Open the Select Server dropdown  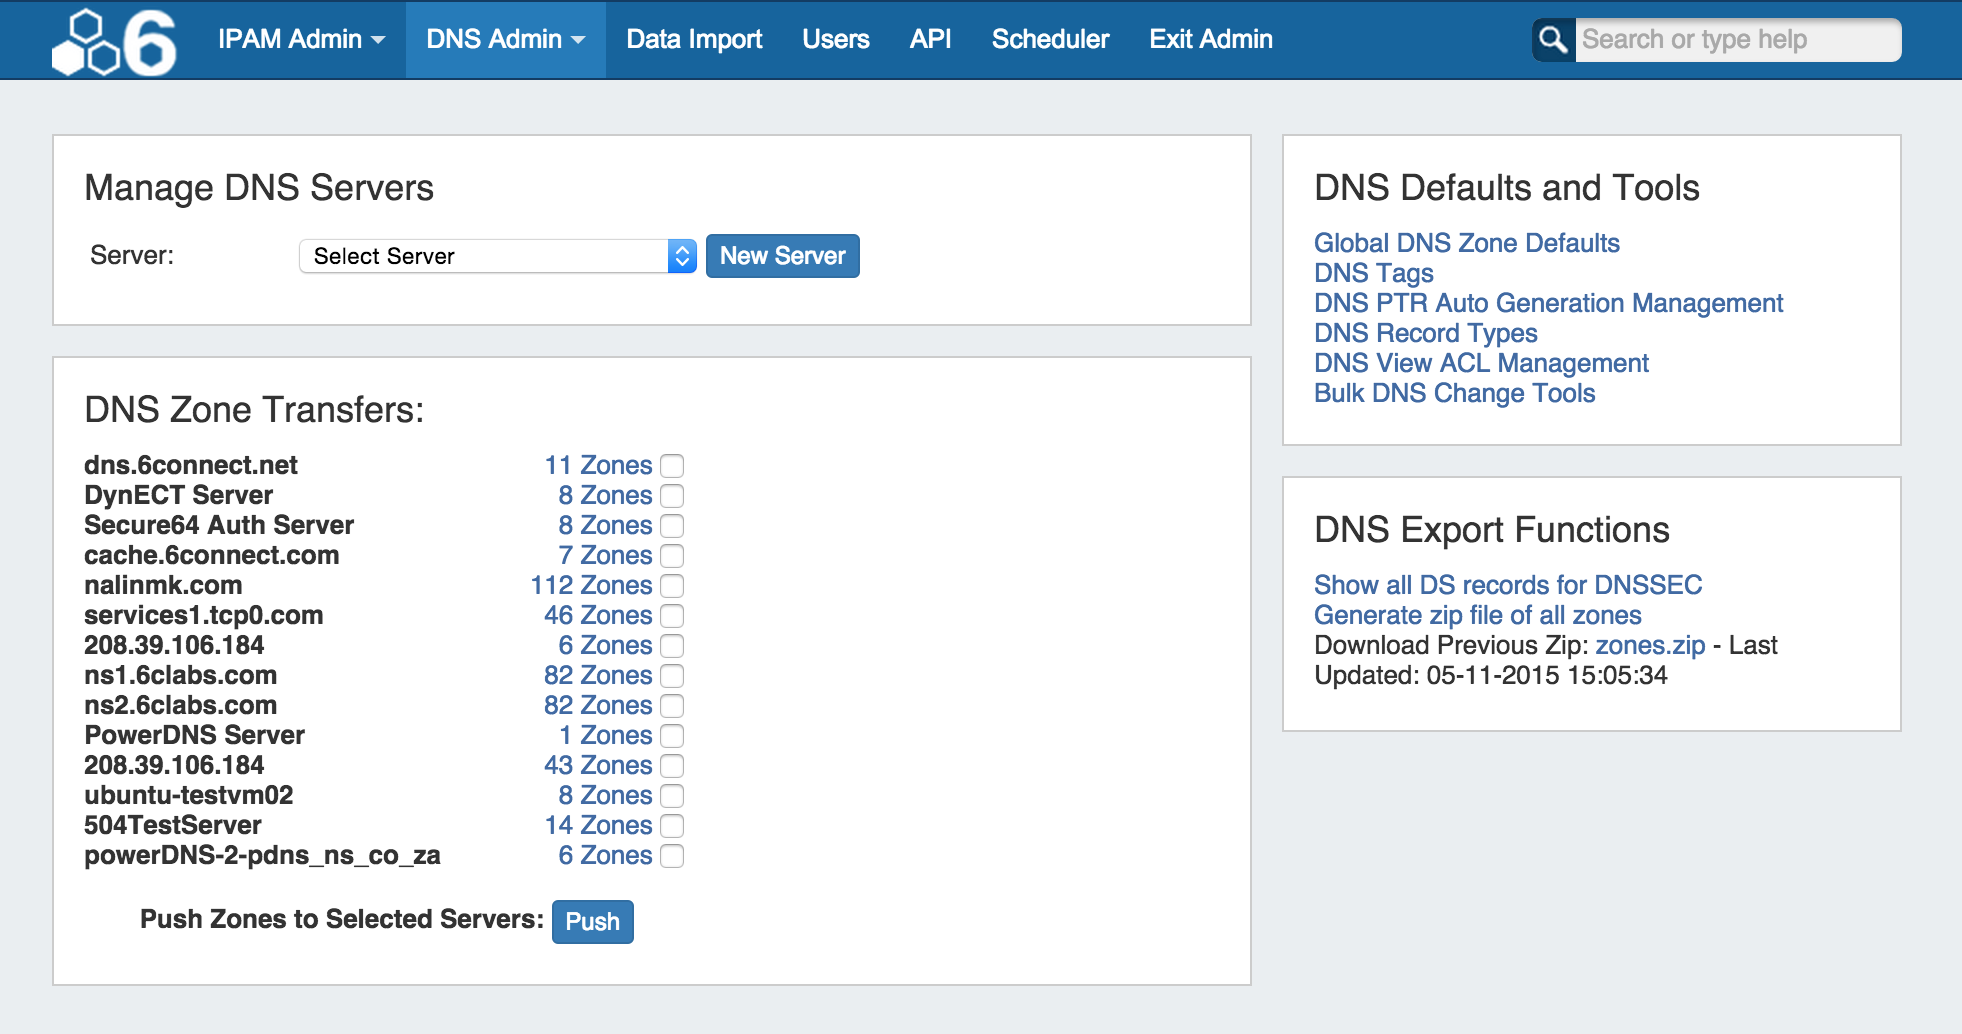click(497, 256)
